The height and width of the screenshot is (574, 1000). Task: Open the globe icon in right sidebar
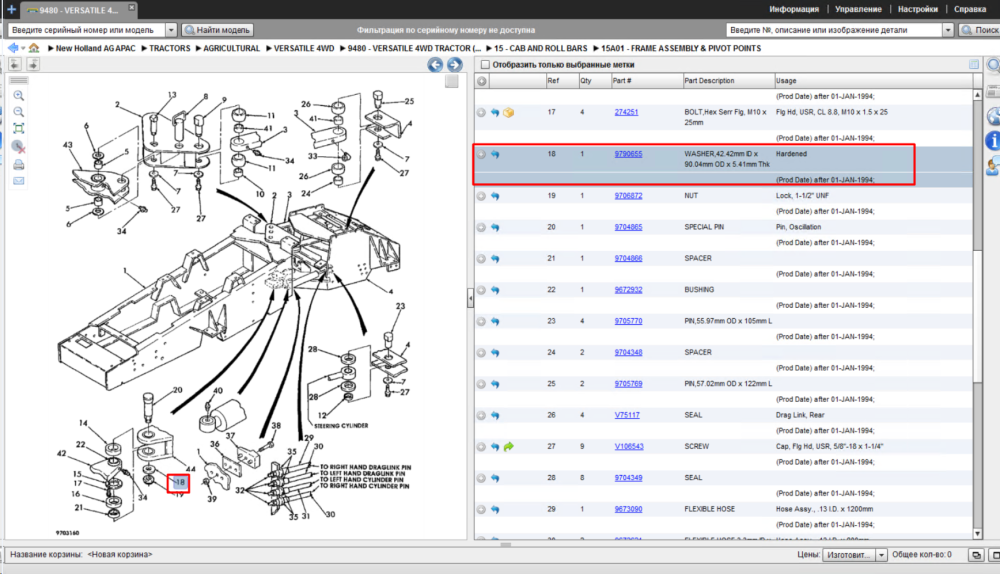tap(993, 116)
